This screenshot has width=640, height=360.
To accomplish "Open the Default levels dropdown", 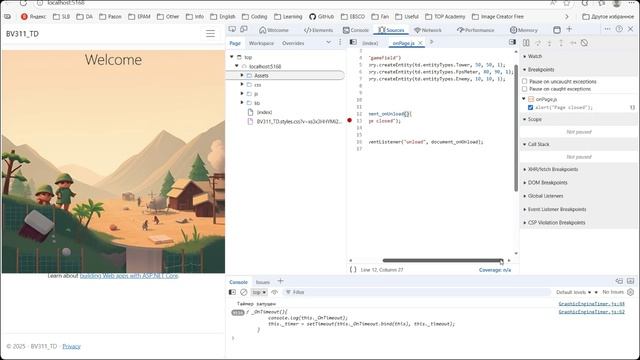I will click(573, 292).
